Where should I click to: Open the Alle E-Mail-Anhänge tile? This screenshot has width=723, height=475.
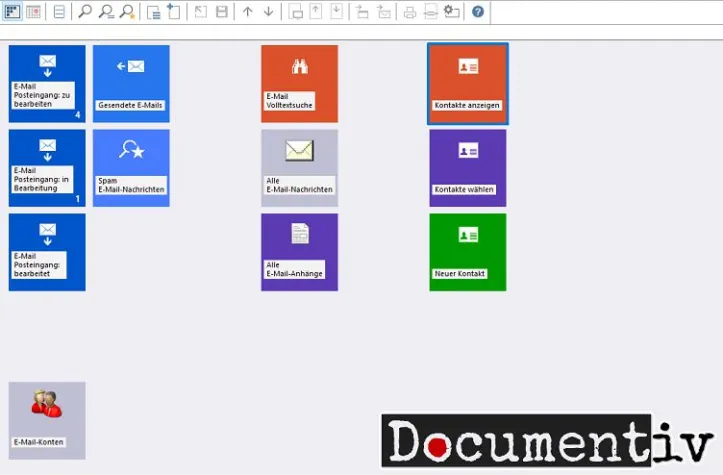[299, 251]
